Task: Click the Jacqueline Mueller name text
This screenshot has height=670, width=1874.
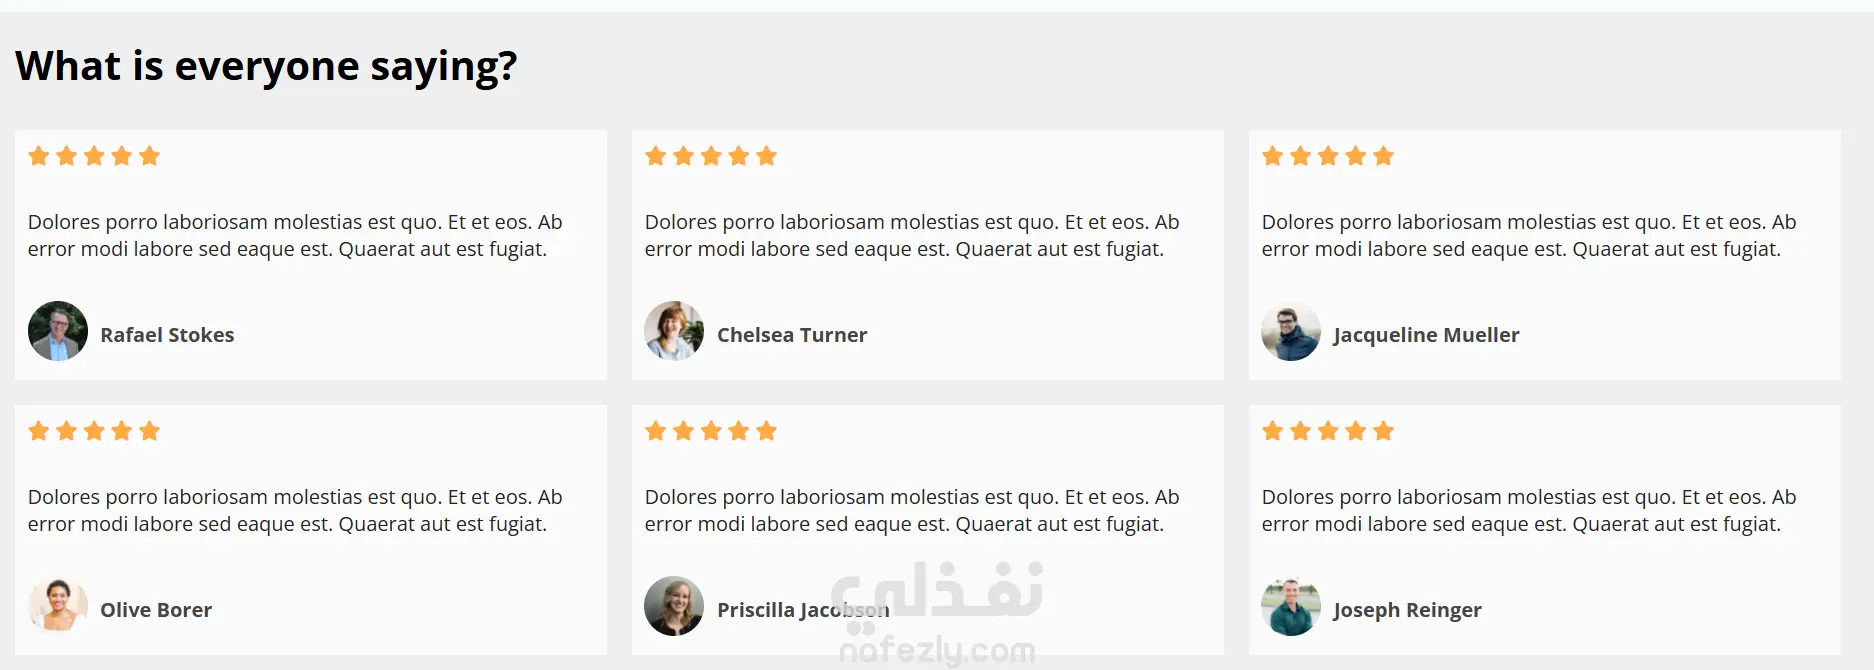Action: (x=1426, y=335)
